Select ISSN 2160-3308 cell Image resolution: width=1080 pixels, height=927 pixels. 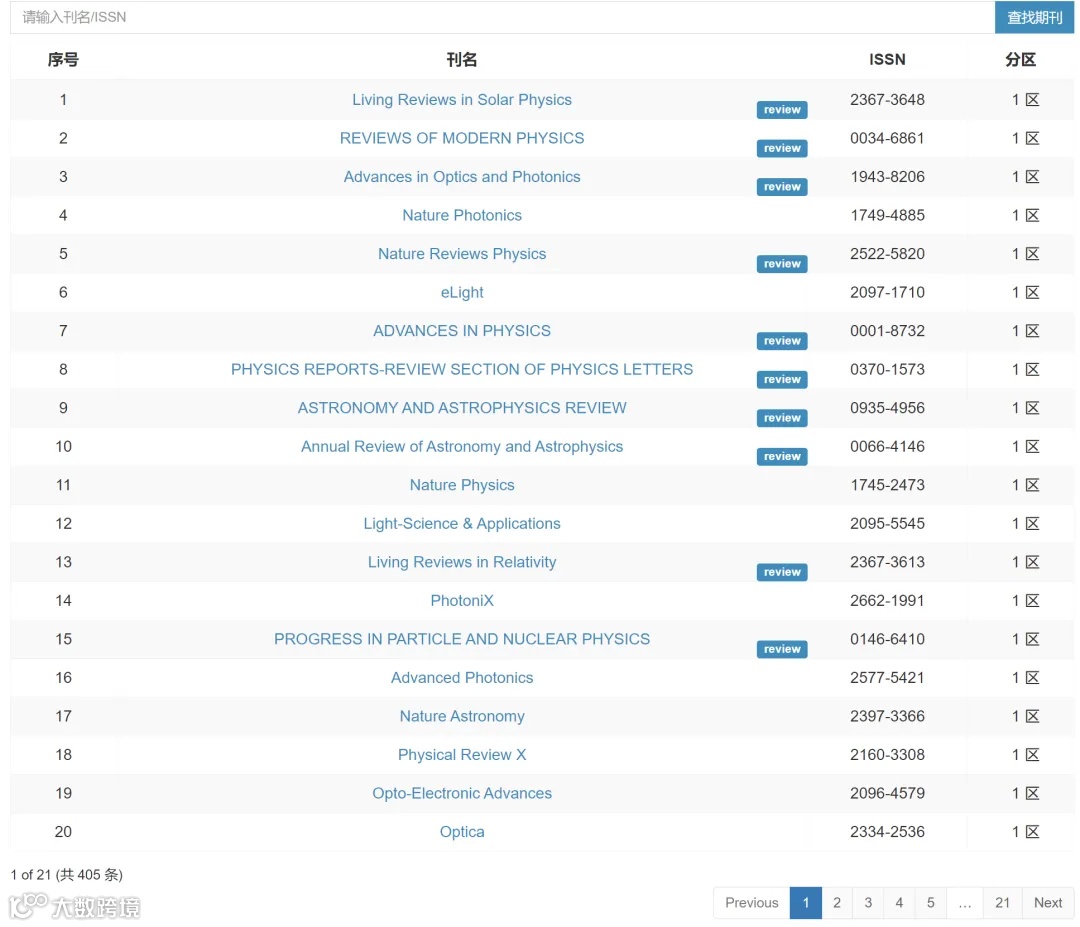pyautogui.click(x=887, y=756)
